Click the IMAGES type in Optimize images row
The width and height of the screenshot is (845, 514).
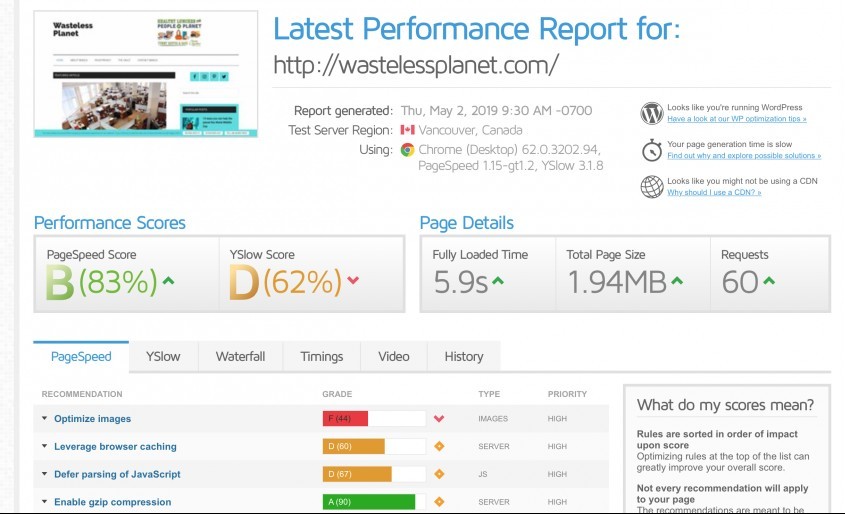pyautogui.click(x=493, y=419)
